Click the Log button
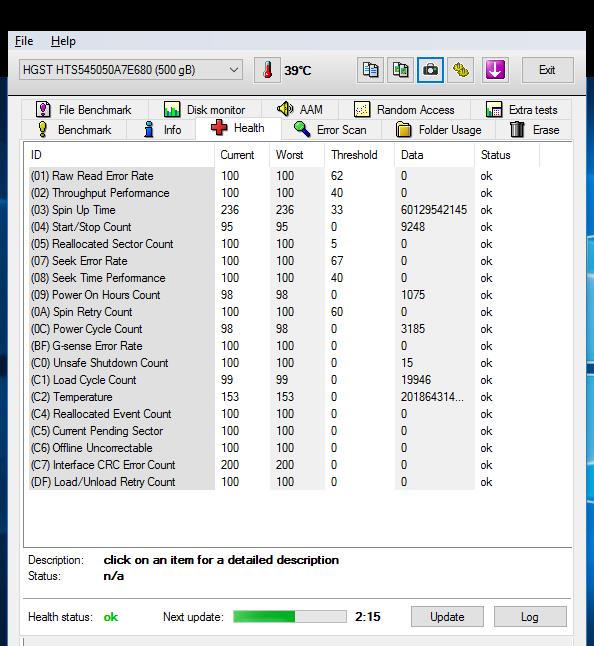 coord(530,617)
